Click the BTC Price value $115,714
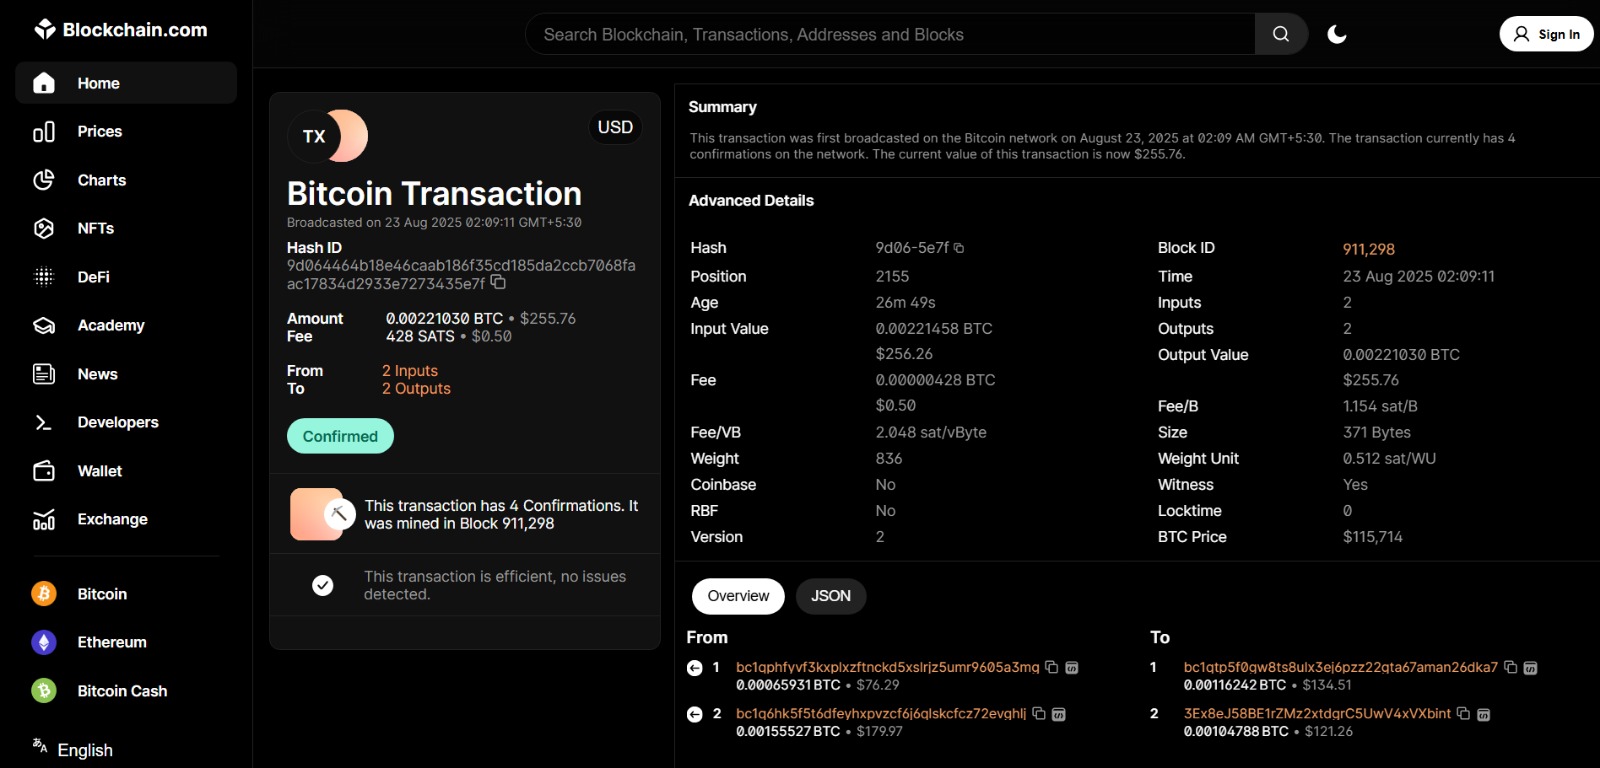This screenshot has width=1600, height=768. click(1373, 537)
